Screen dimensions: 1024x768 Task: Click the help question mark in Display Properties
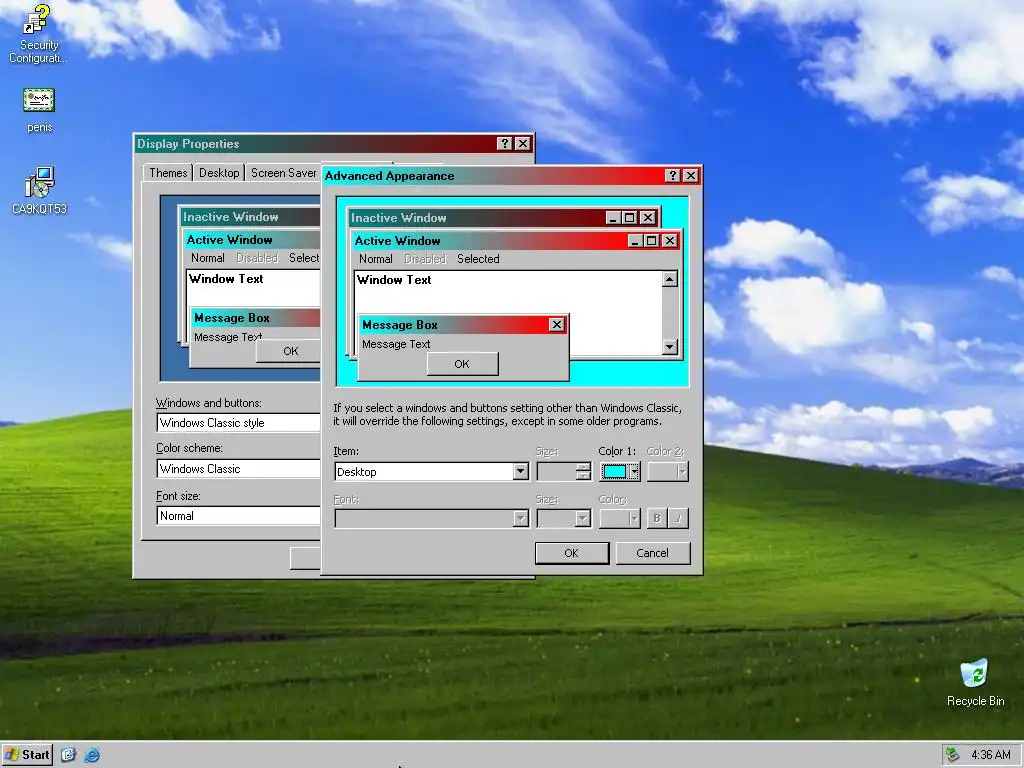point(504,144)
